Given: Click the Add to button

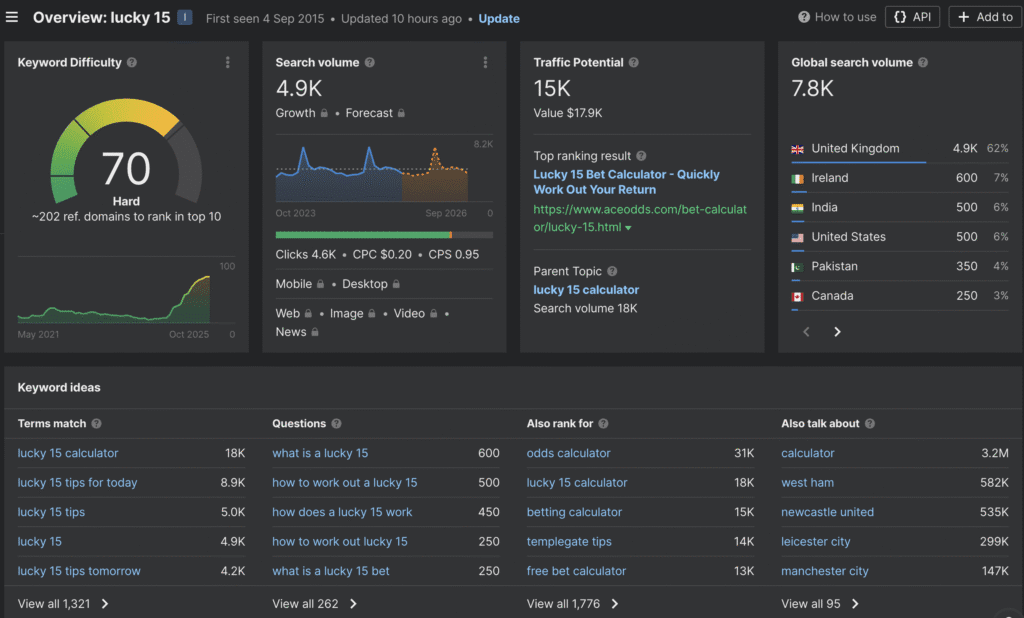Looking at the screenshot, I should [986, 17].
